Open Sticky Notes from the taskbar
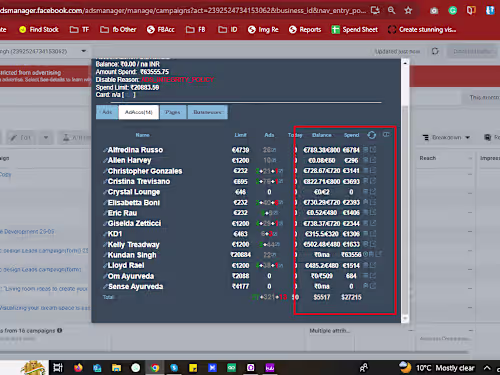 click(x=193, y=368)
